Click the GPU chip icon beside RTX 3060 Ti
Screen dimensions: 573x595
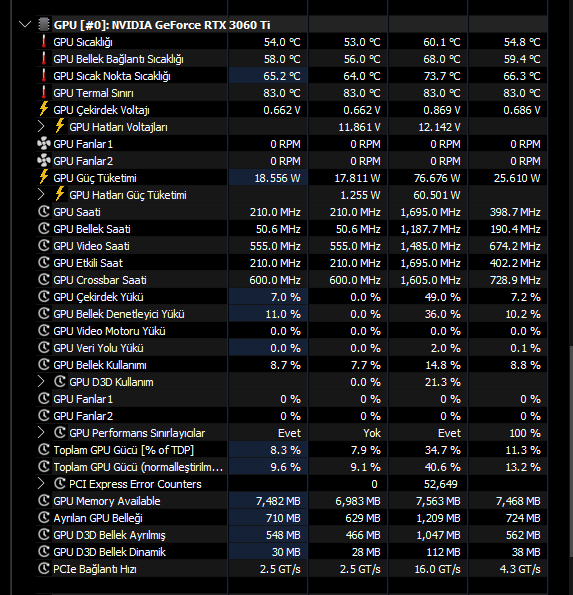(x=44, y=25)
